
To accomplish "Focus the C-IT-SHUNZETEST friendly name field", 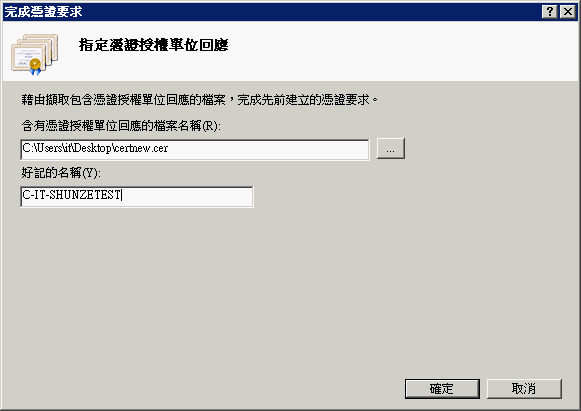I will tap(137, 196).
